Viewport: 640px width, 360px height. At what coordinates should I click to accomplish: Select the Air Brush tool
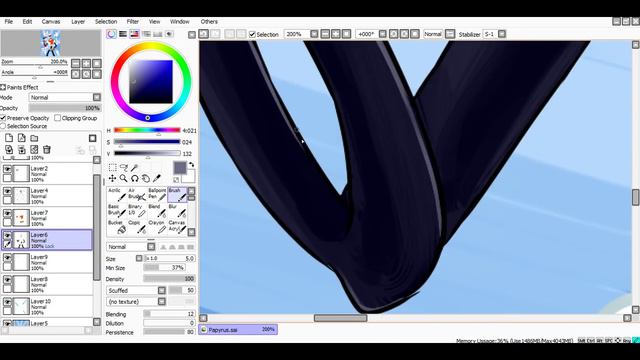(137, 195)
